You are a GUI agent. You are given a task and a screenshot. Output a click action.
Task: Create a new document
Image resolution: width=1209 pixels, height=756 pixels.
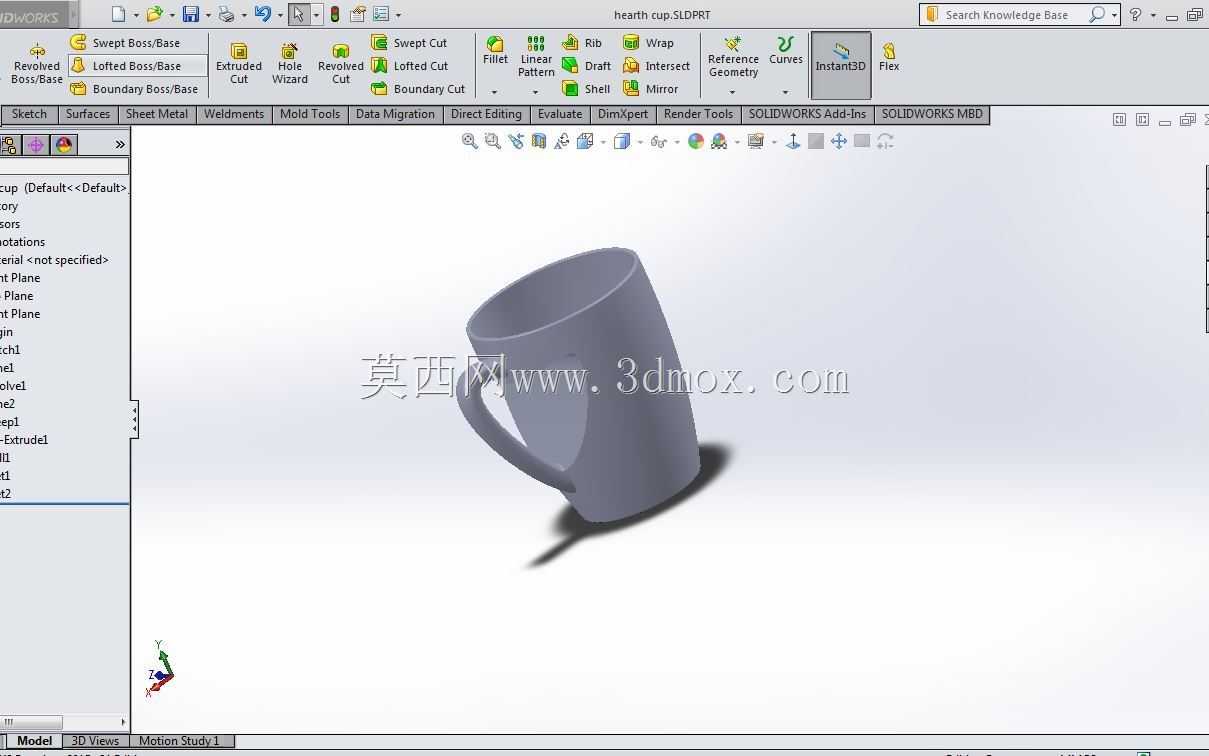tap(119, 14)
